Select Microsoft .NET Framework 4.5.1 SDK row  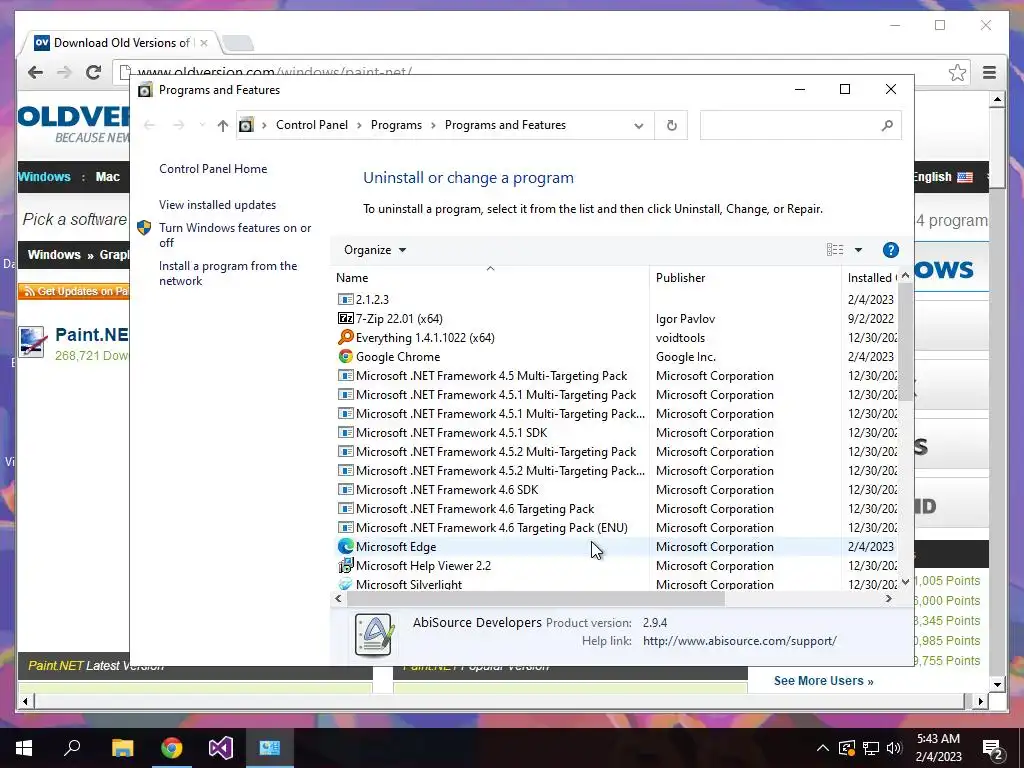pos(617,432)
